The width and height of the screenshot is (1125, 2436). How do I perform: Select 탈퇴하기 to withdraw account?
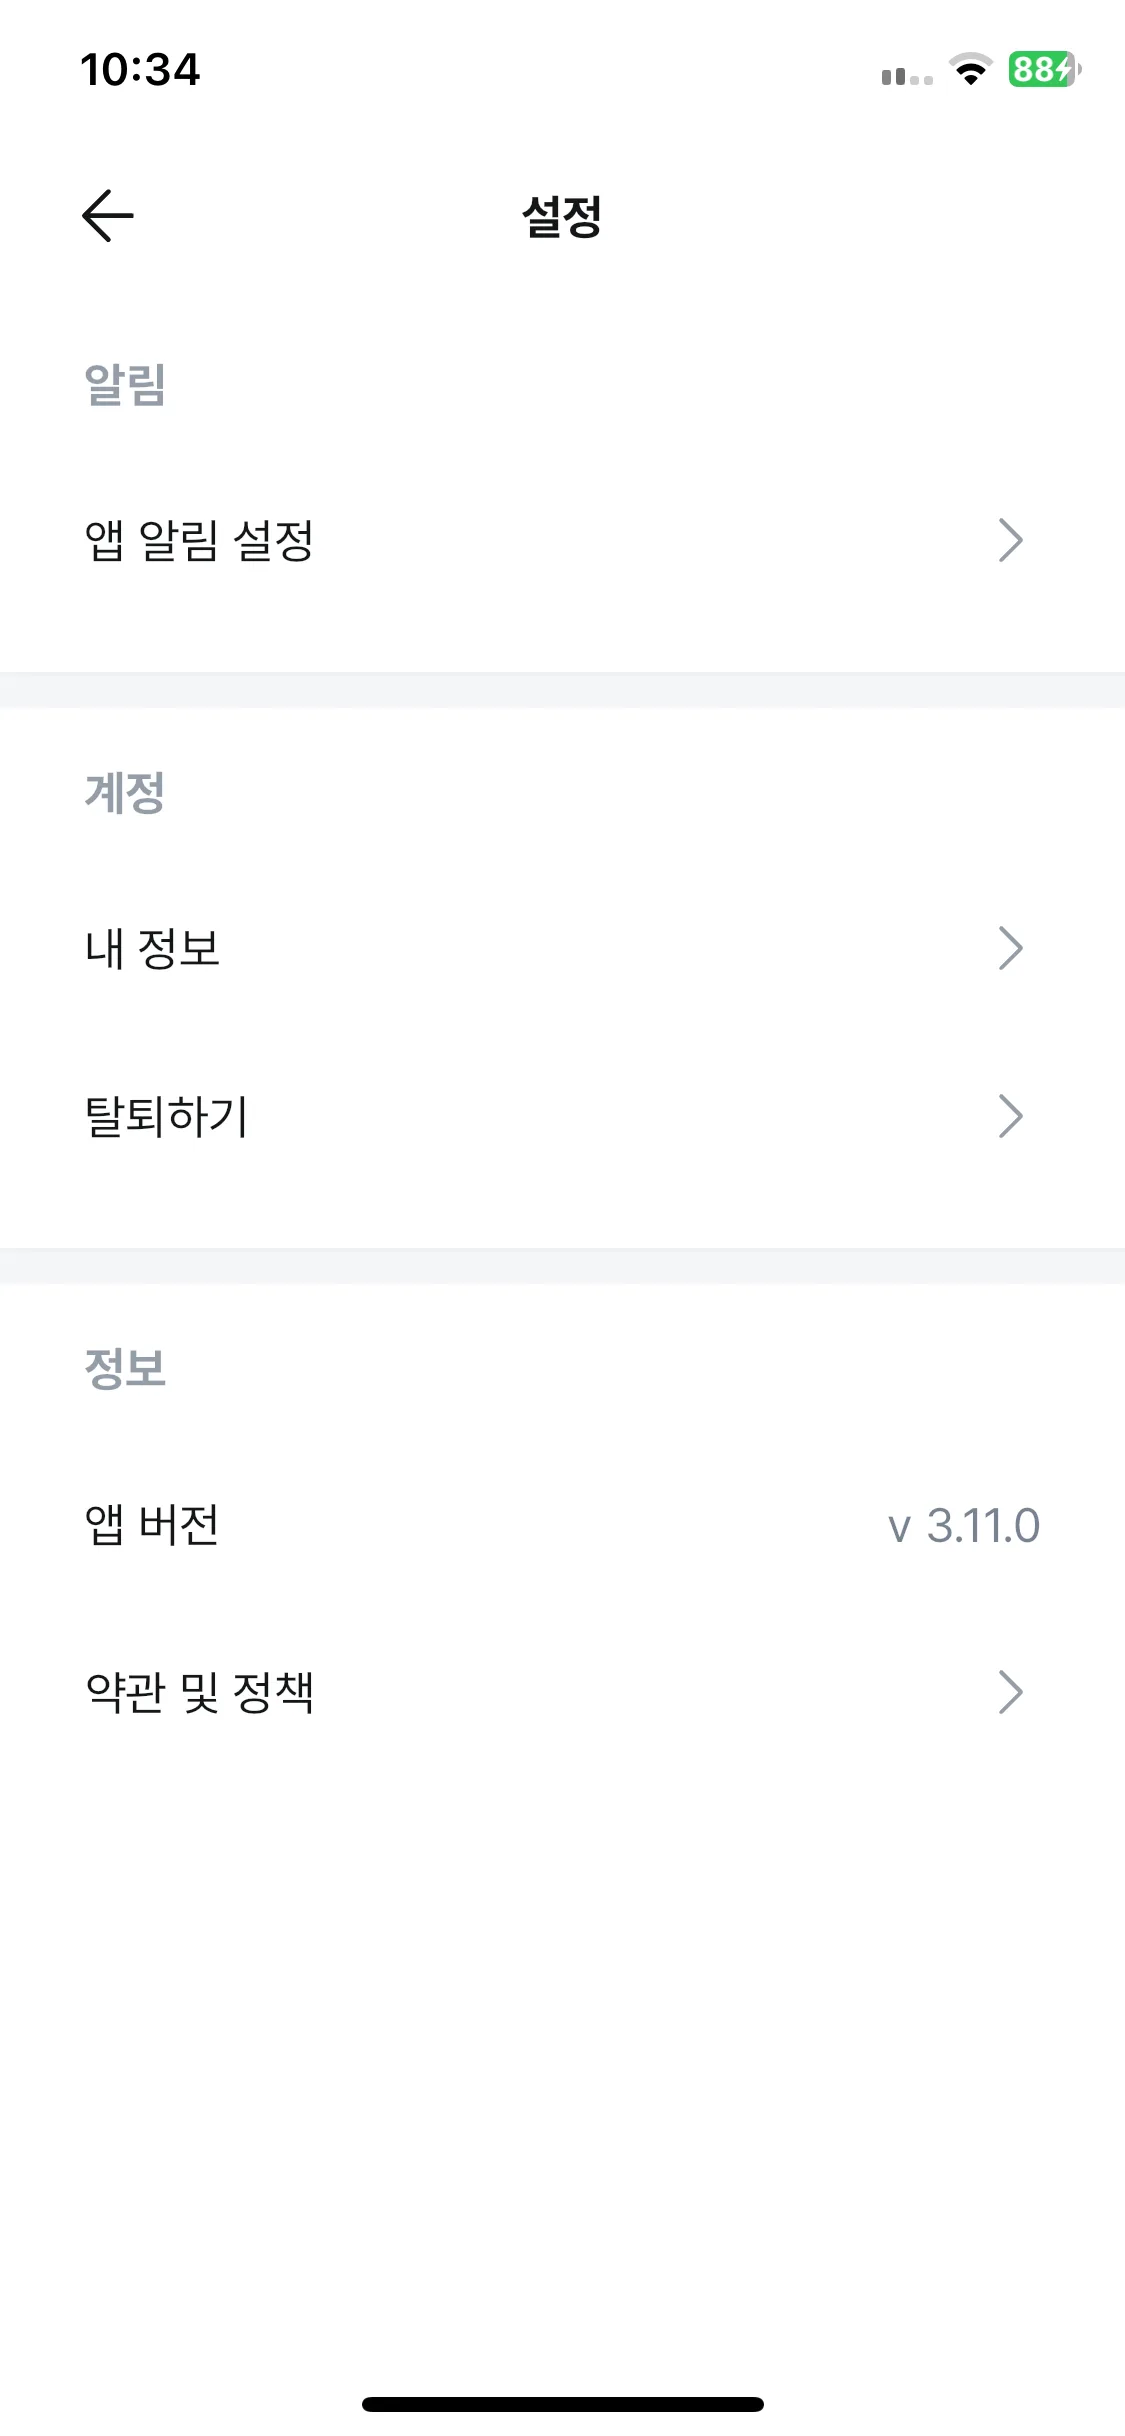coord(562,1116)
